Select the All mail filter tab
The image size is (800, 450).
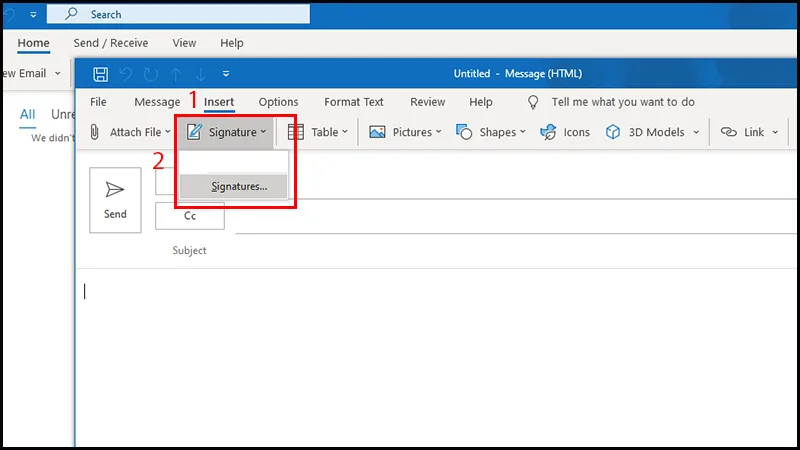[x=28, y=114]
